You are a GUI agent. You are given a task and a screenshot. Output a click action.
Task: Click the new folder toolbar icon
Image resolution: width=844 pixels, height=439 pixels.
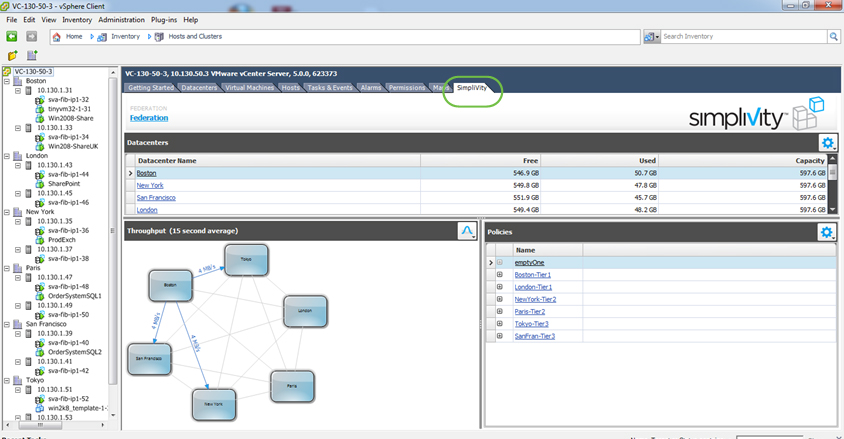tap(13, 56)
